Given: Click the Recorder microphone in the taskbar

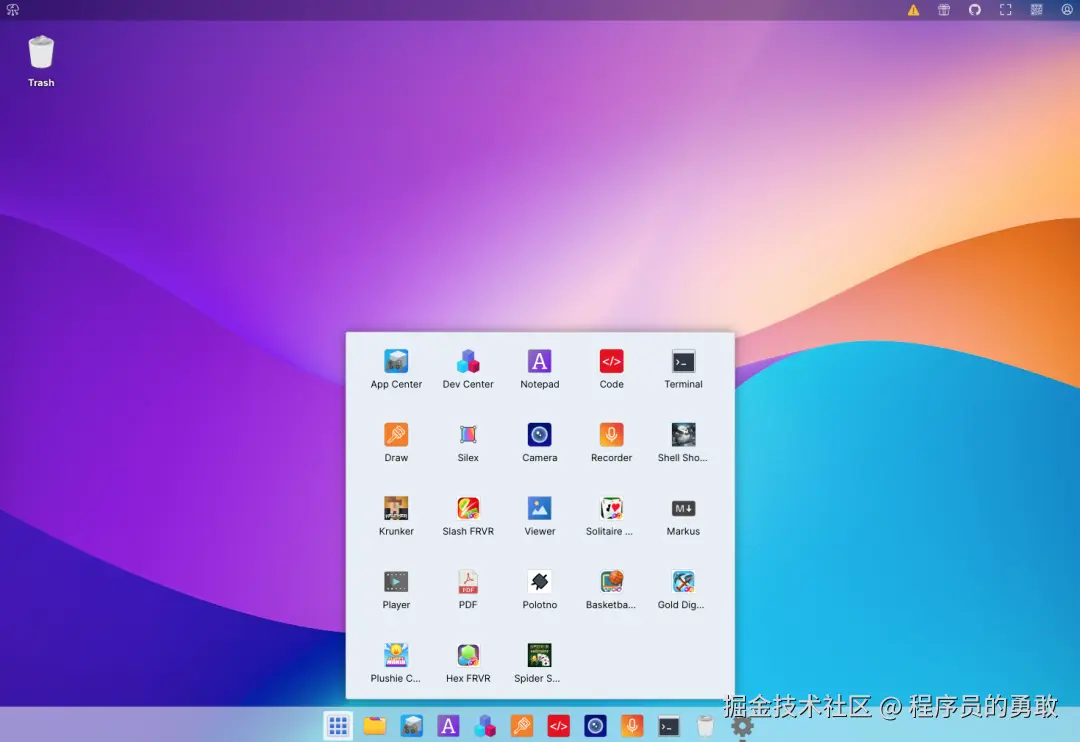Looking at the screenshot, I should pyautogui.click(x=632, y=725).
